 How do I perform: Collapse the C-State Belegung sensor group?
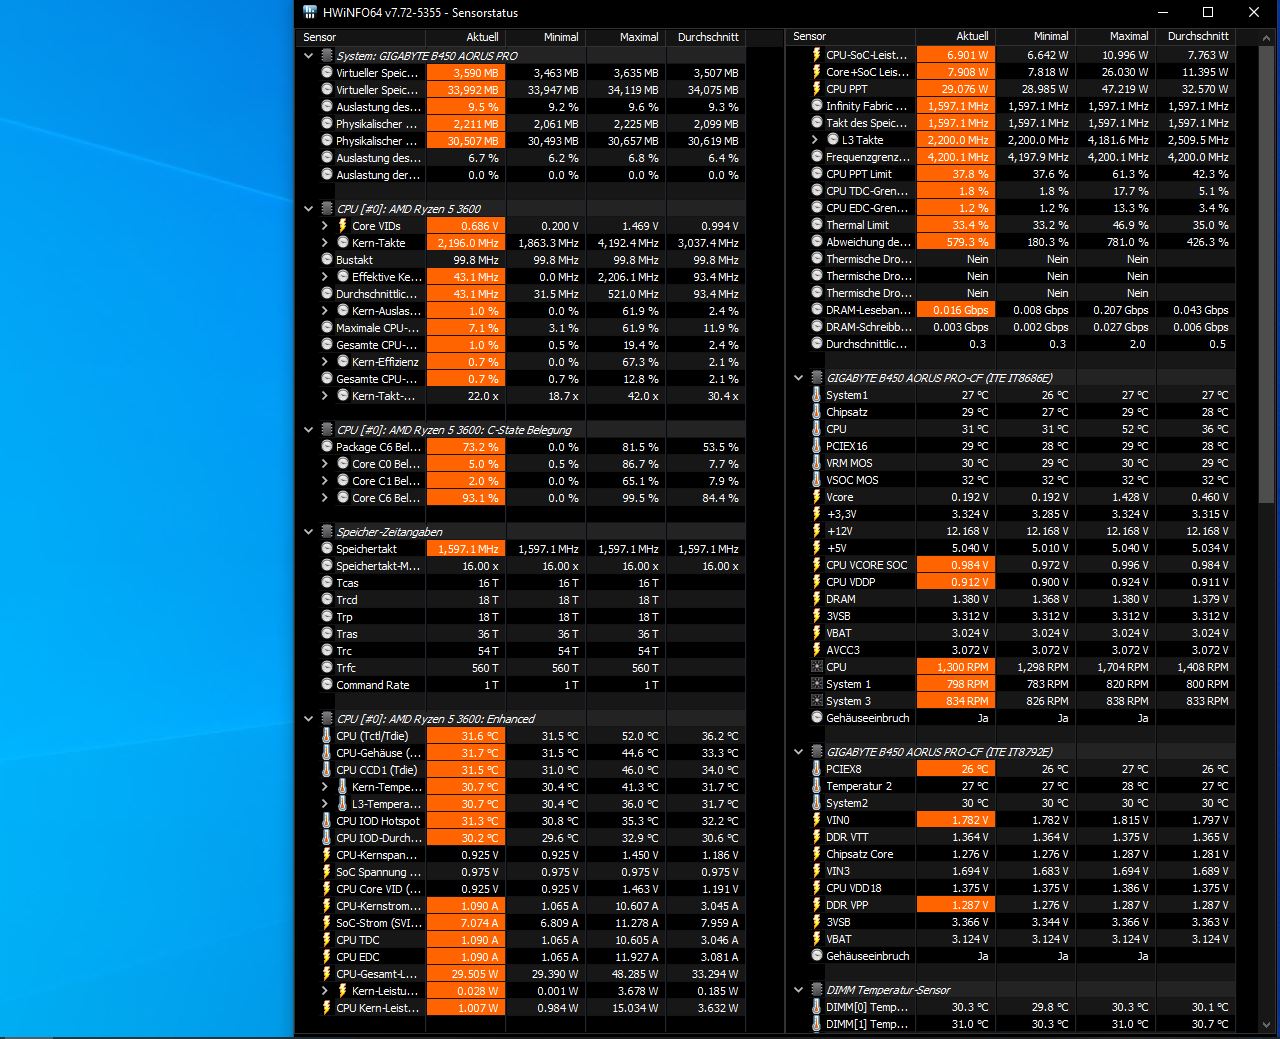[x=308, y=430]
